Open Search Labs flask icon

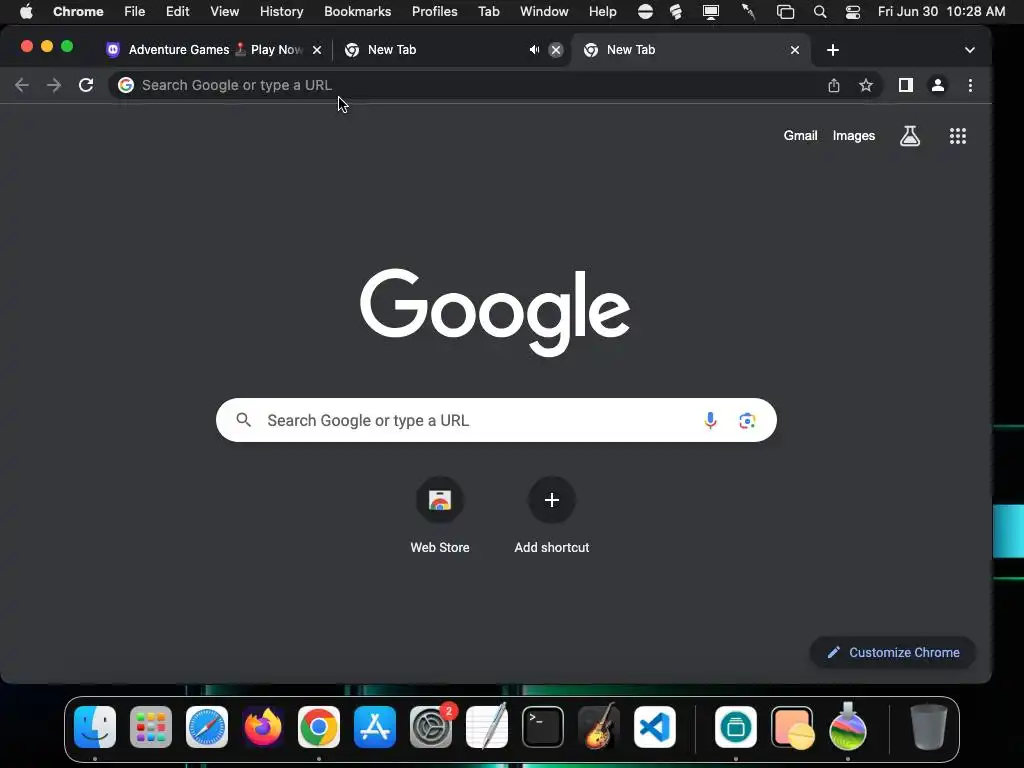point(910,136)
